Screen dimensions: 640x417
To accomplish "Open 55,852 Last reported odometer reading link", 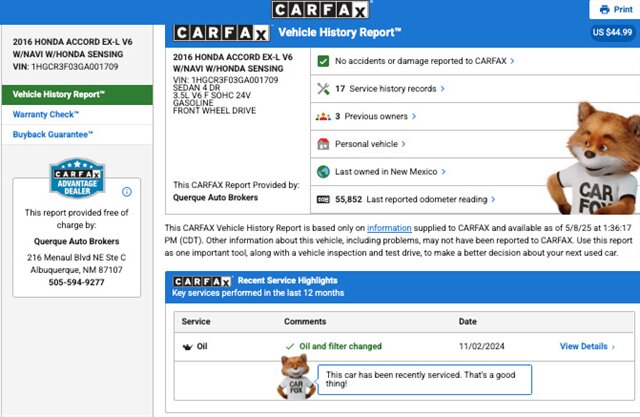I will pos(411,200).
